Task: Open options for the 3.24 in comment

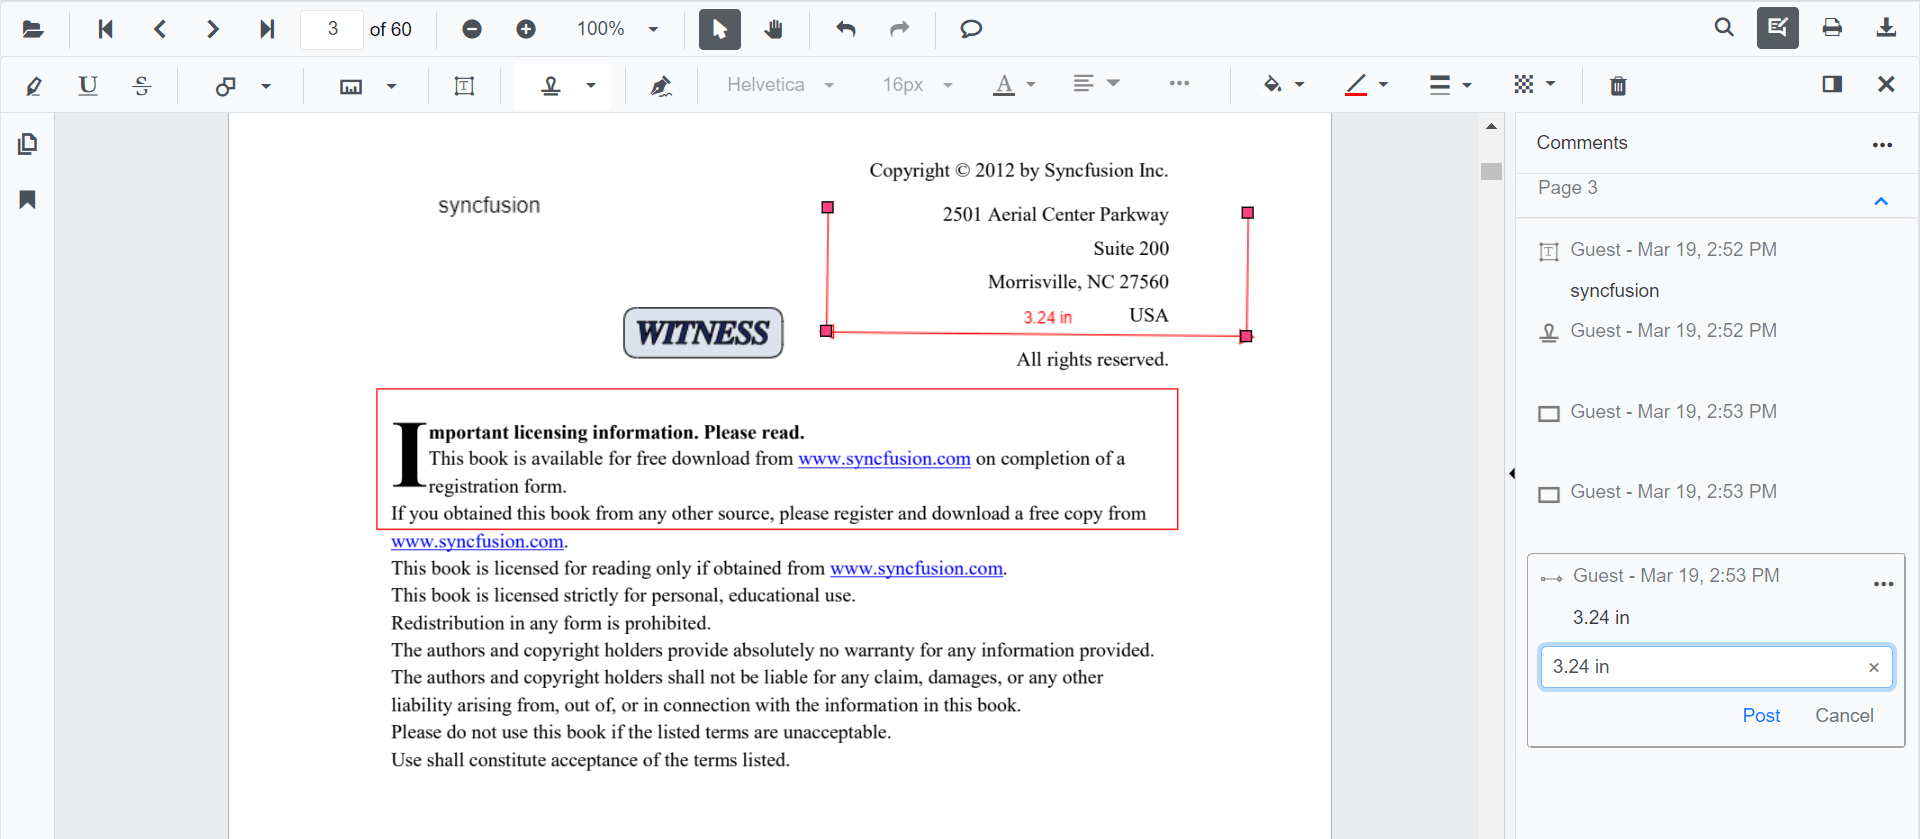Action: [x=1883, y=584]
